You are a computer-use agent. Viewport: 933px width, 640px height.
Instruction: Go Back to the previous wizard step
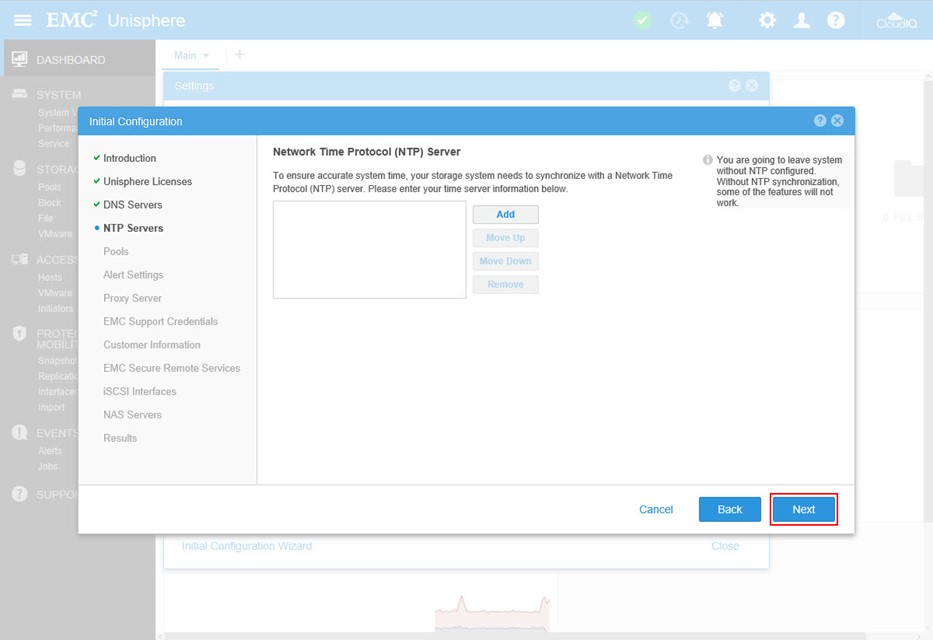point(730,509)
